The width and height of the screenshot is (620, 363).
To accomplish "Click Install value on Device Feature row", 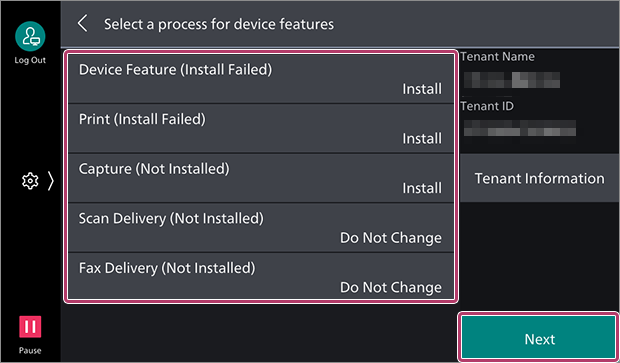I will coord(422,89).
